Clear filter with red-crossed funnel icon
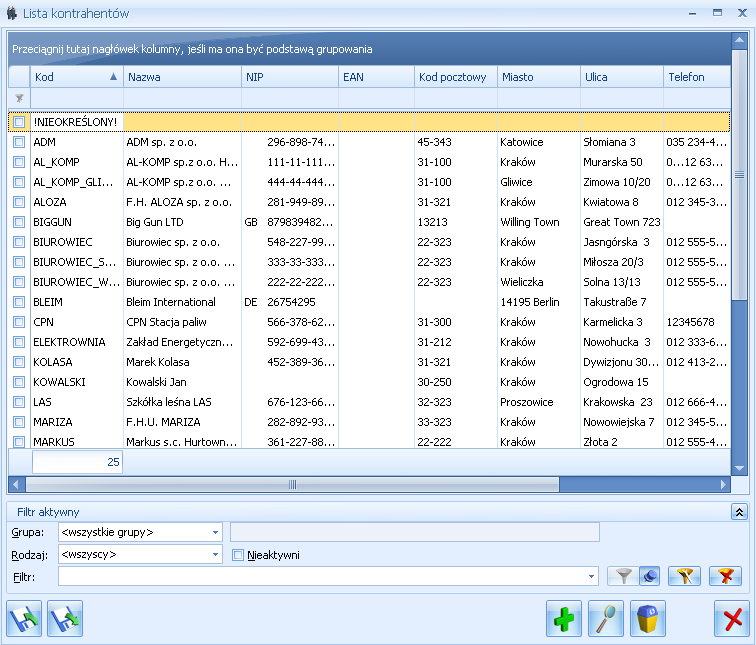 (x=726, y=576)
